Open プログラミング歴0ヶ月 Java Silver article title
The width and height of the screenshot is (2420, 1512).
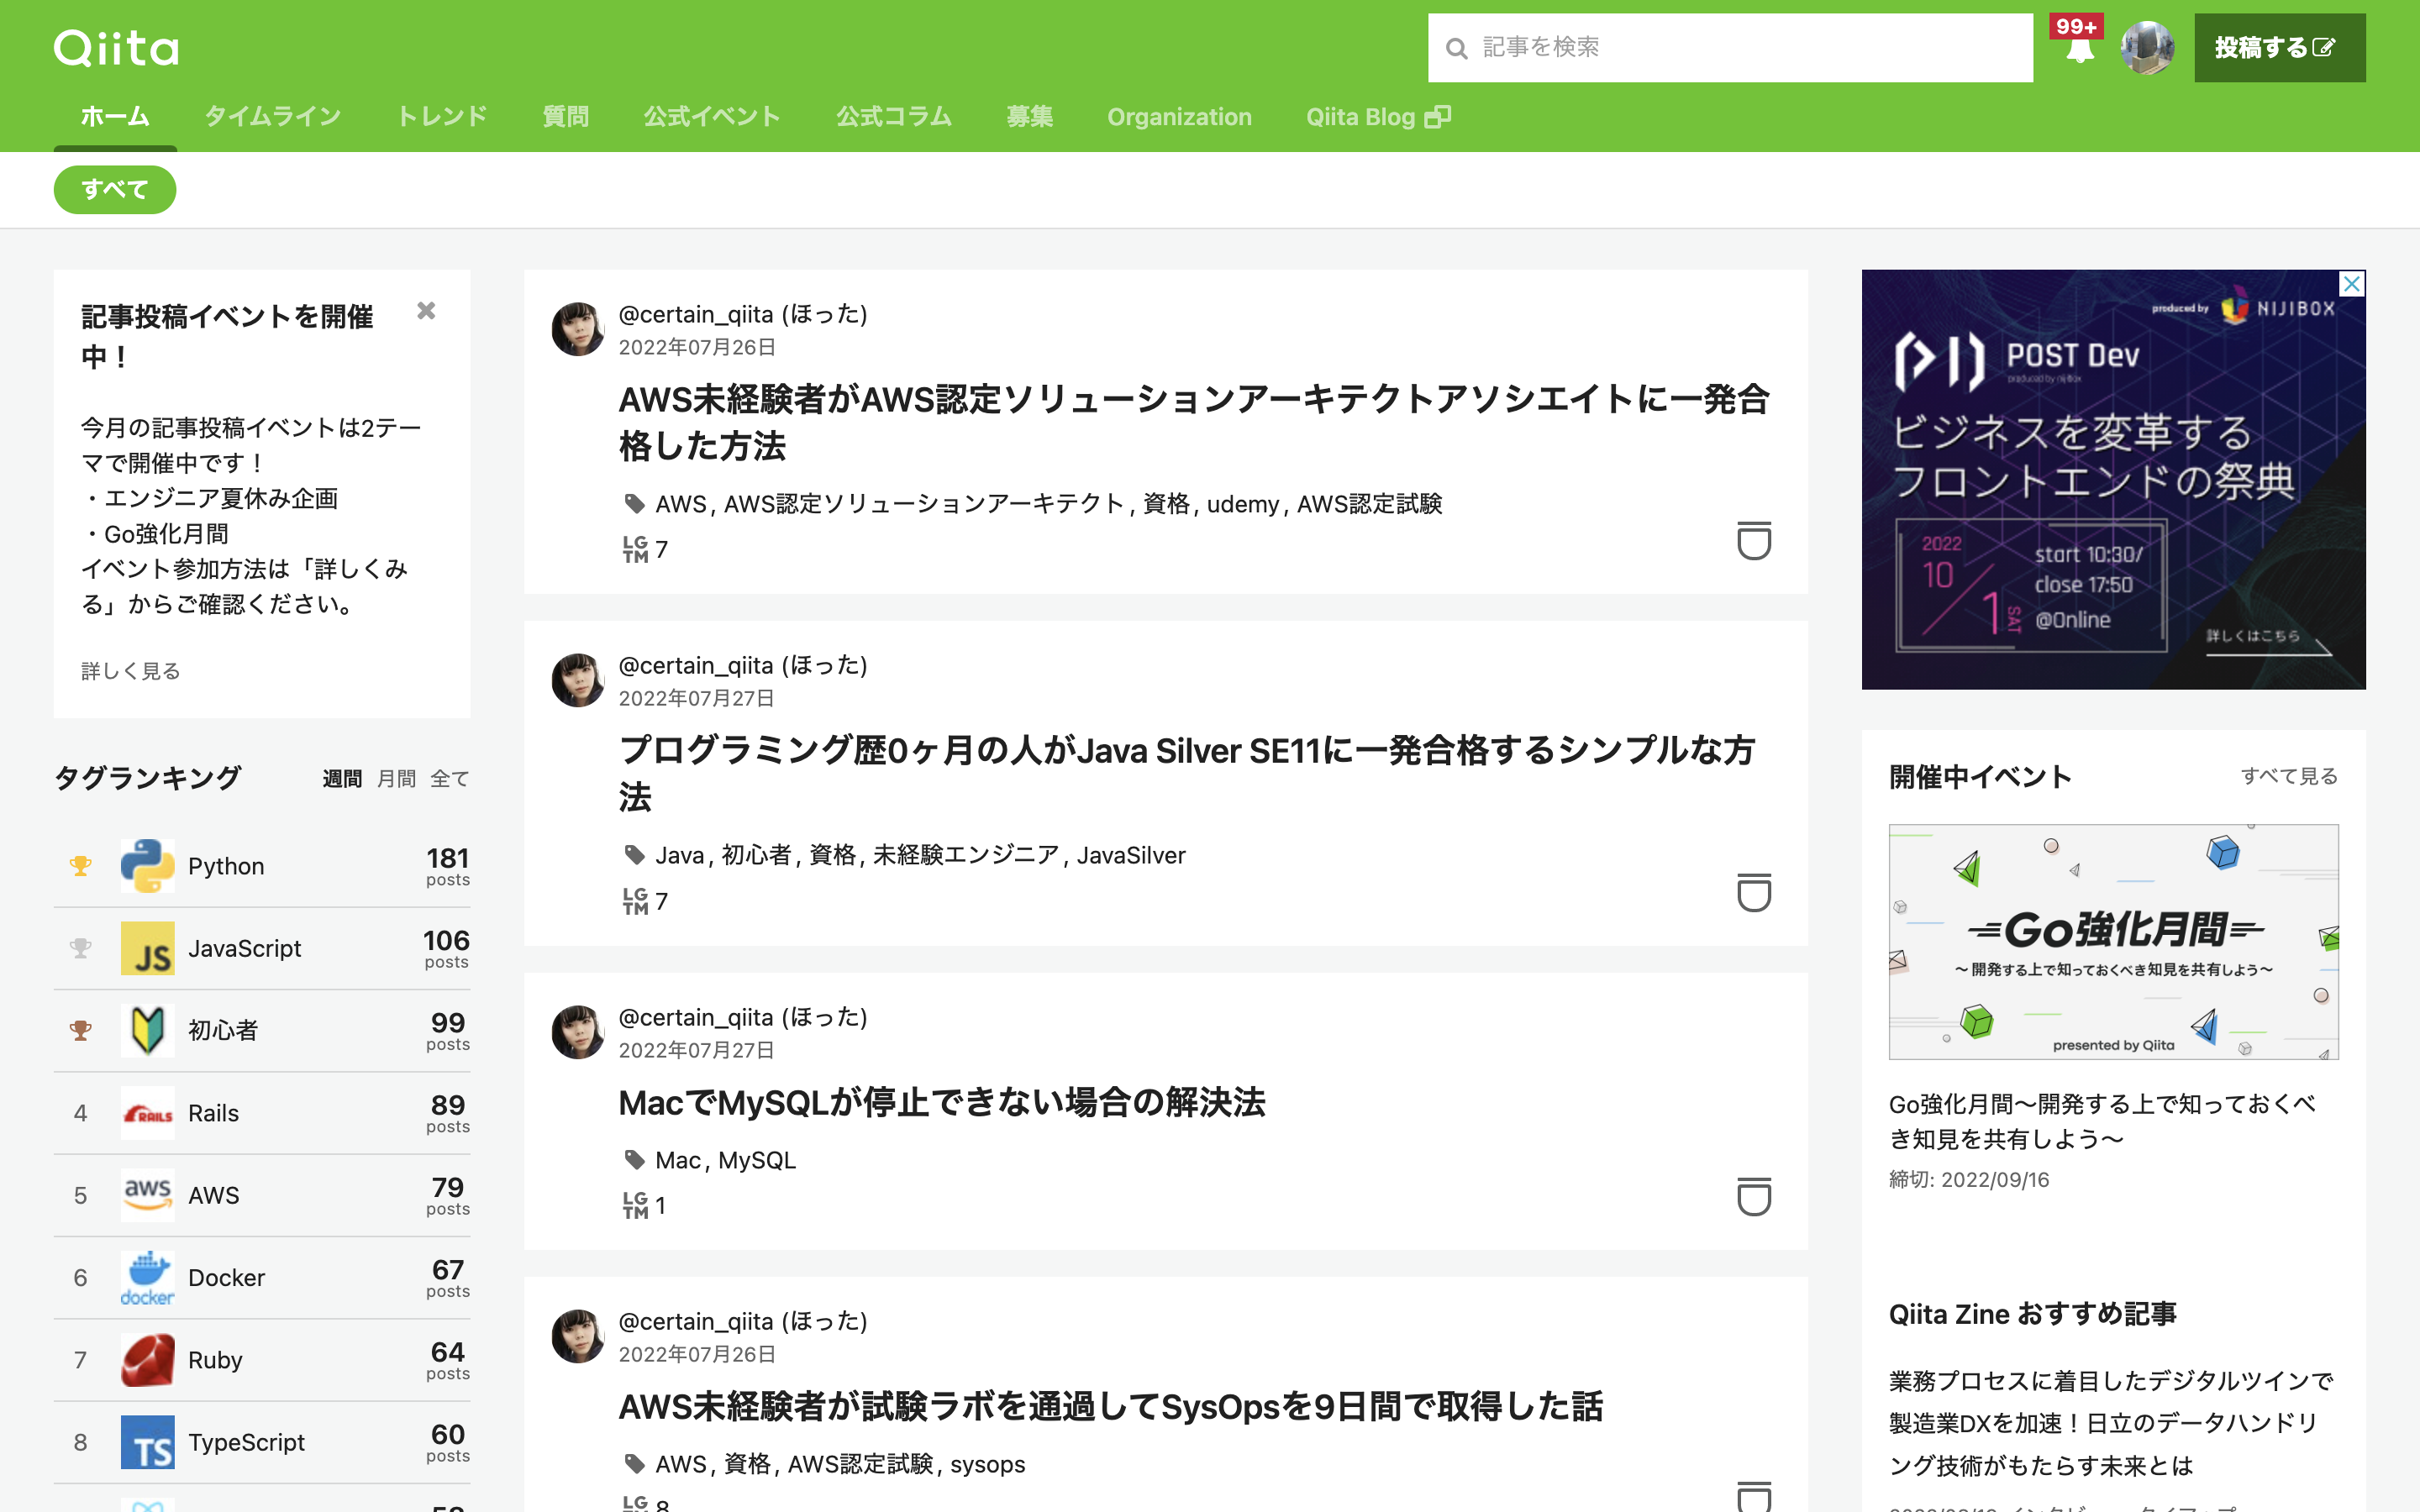point(1187,773)
